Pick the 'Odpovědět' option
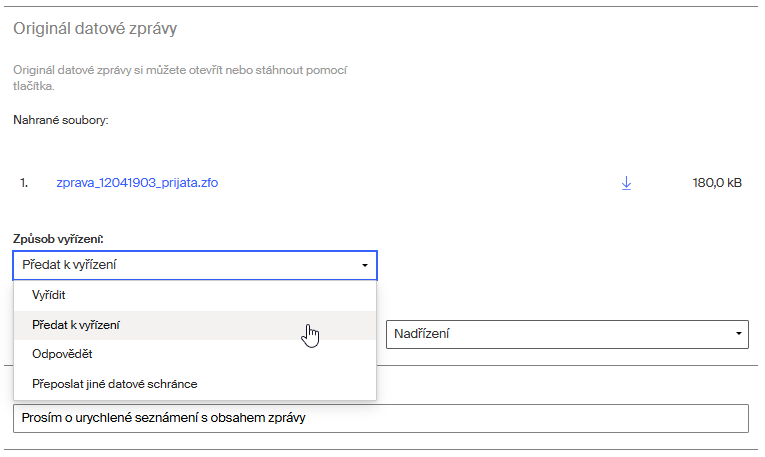The width and height of the screenshot is (765, 457). pos(63,354)
